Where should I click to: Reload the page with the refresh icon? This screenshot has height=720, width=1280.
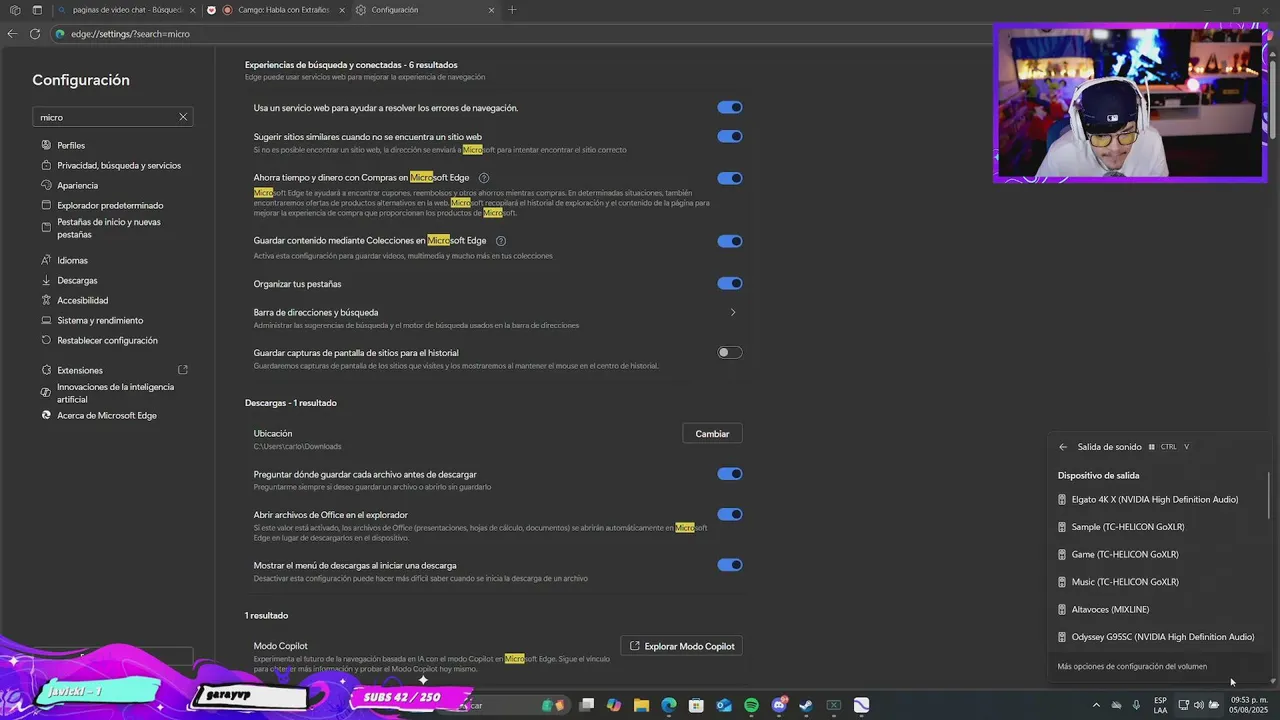pyautogui.click(x=35, y=34)
